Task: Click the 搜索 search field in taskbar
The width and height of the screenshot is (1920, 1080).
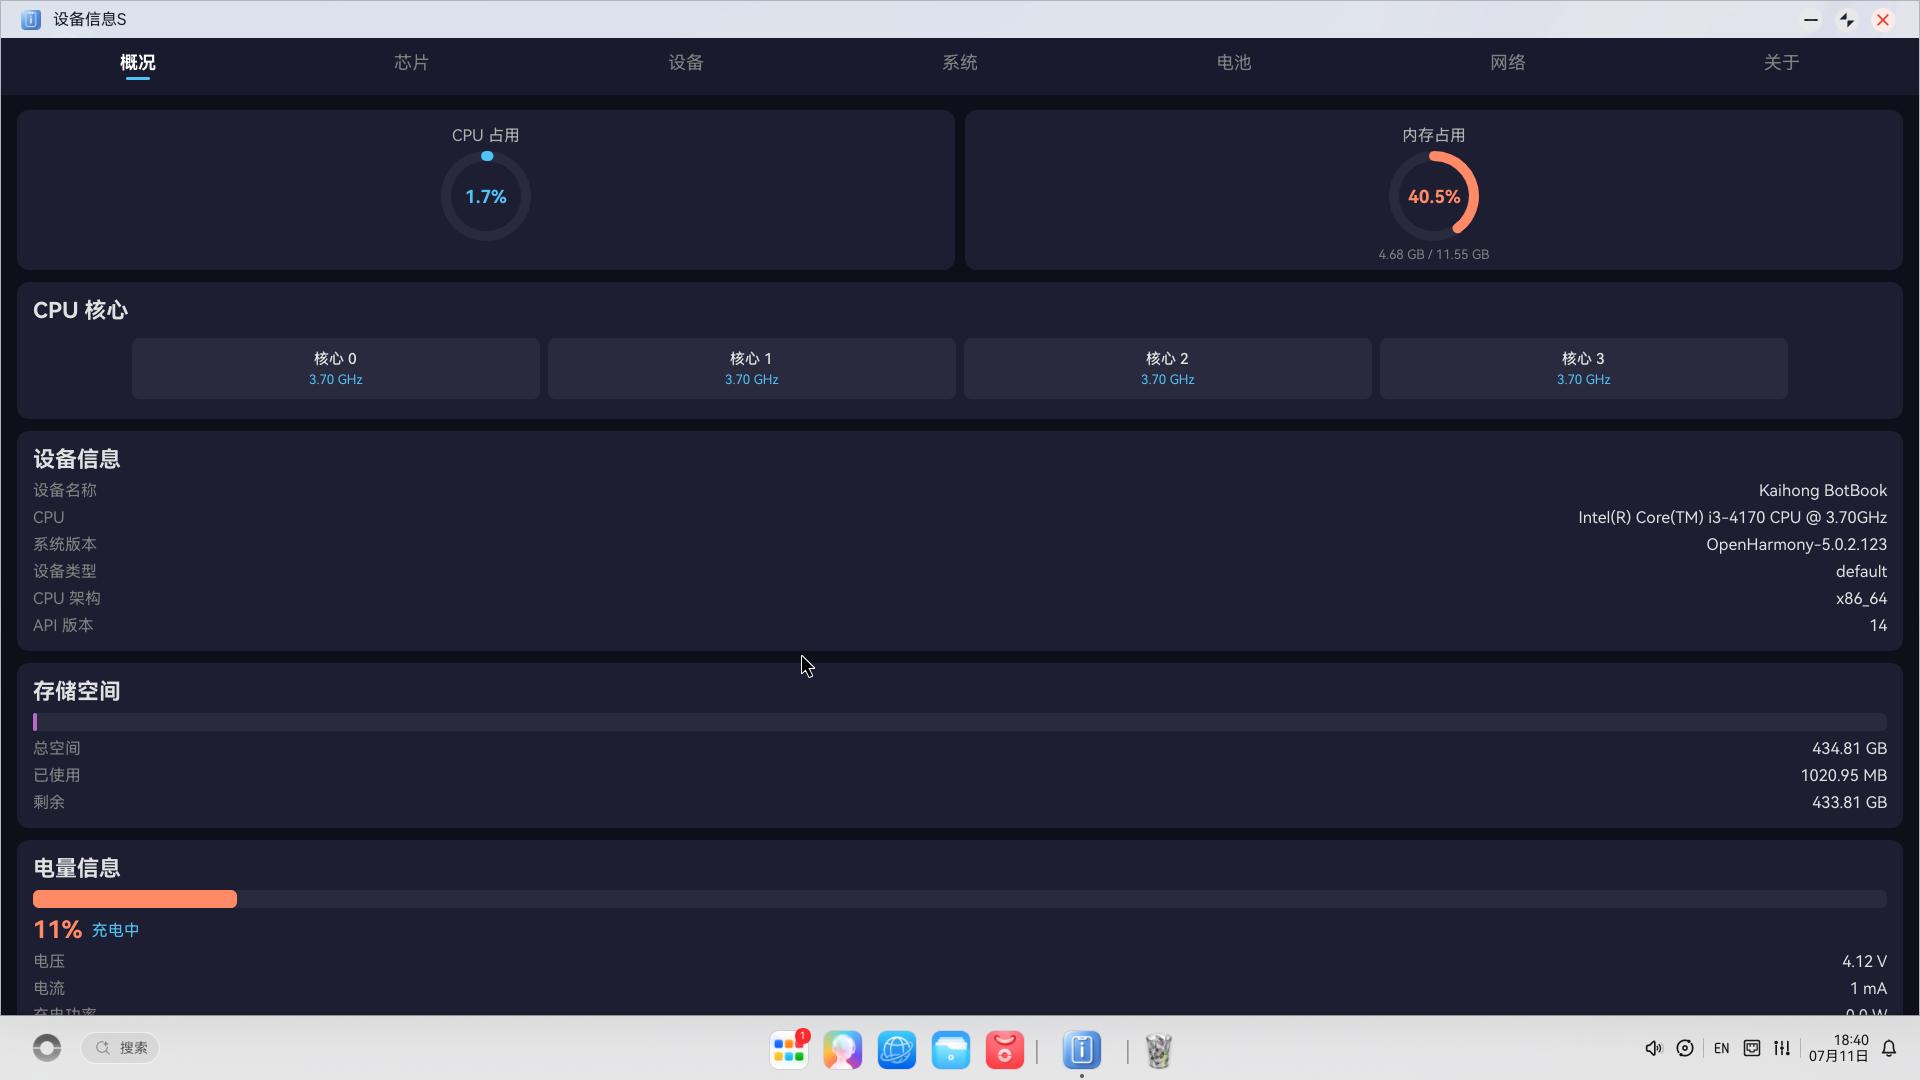Action: point(120,1047)
